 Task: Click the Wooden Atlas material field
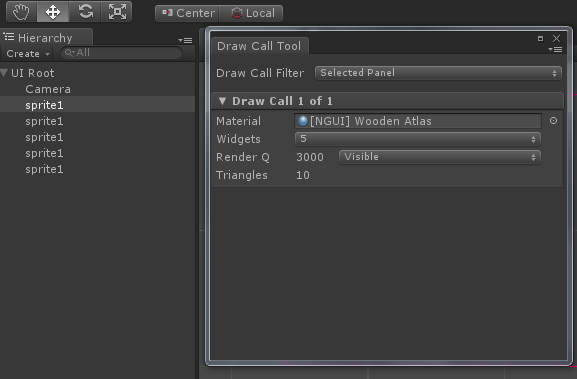pyautogui.click(x=418, y=121)
